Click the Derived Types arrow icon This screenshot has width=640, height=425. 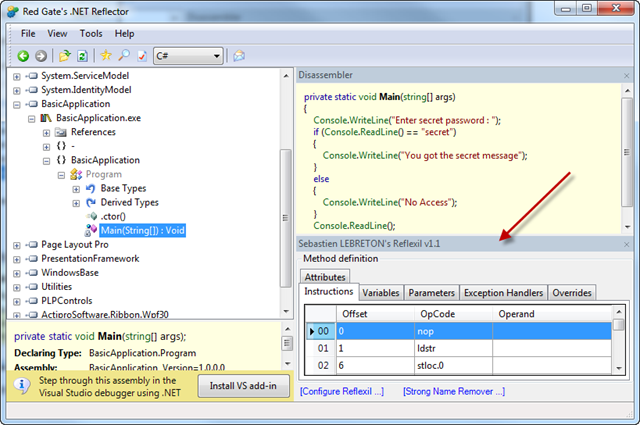pos(91,202)
